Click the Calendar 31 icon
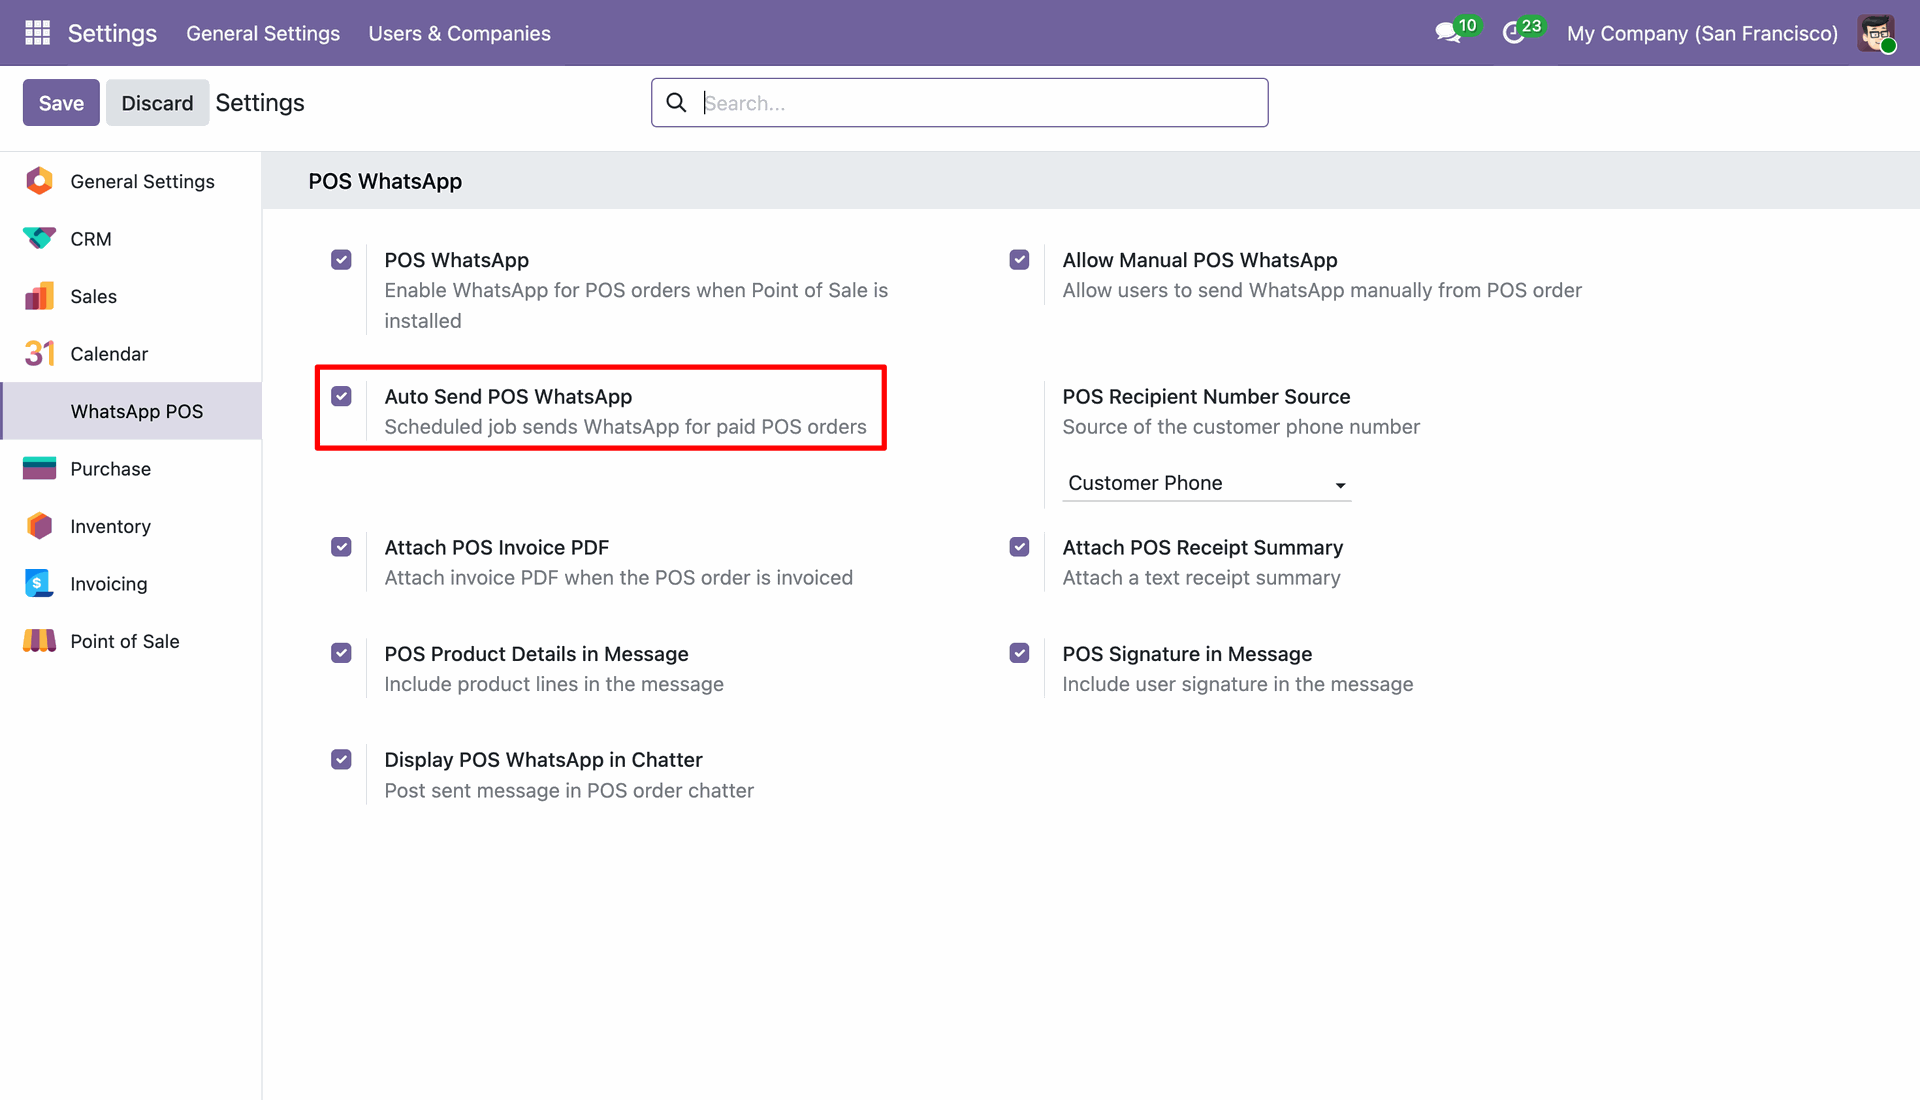 pos(39,354)
